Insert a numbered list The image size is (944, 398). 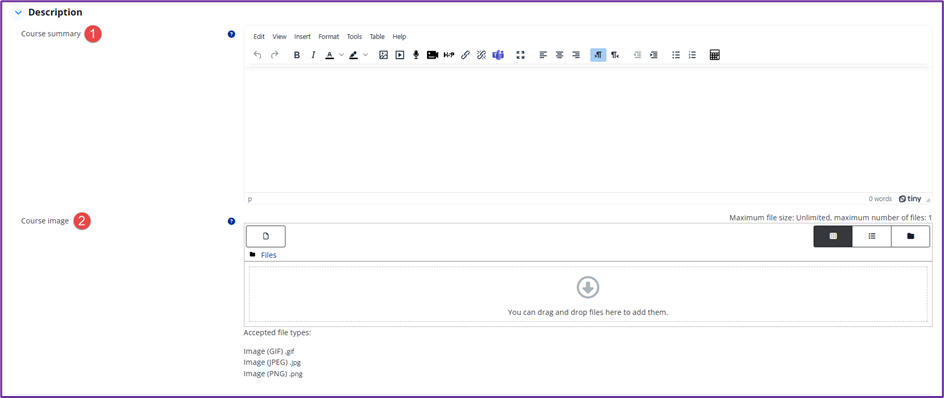pos(692,55)
